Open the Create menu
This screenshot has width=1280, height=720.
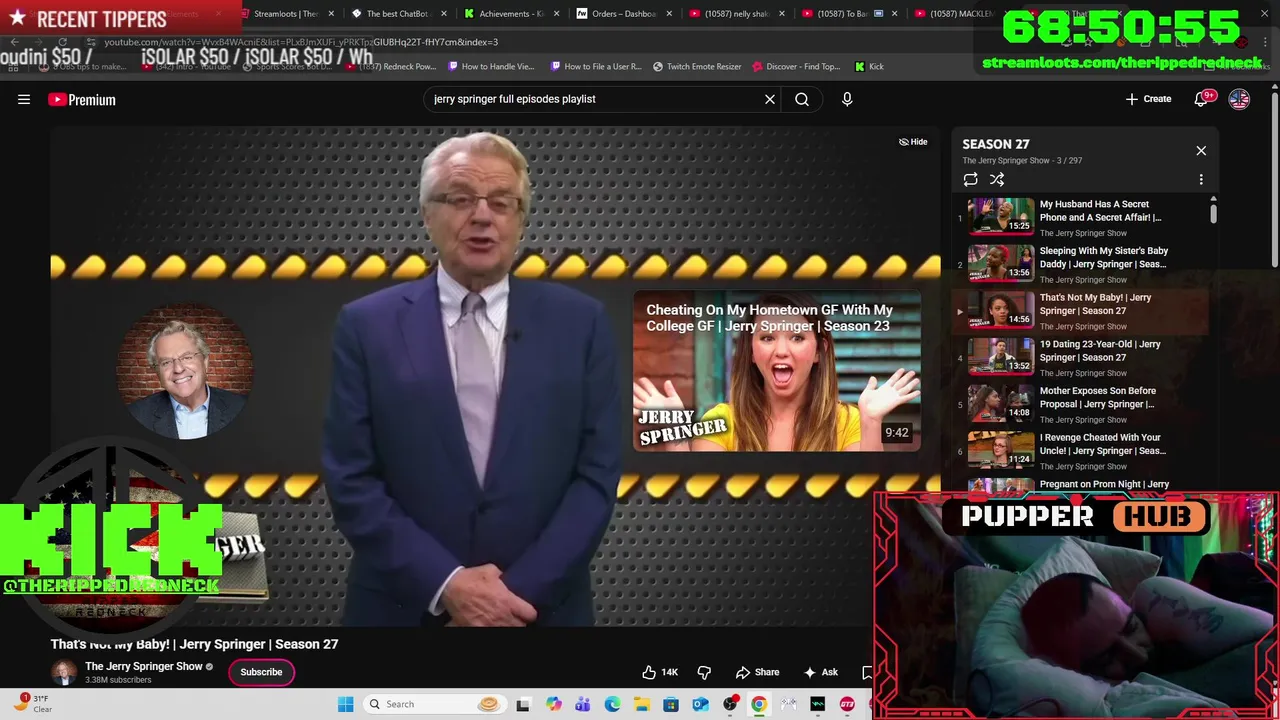point(1148,99)
